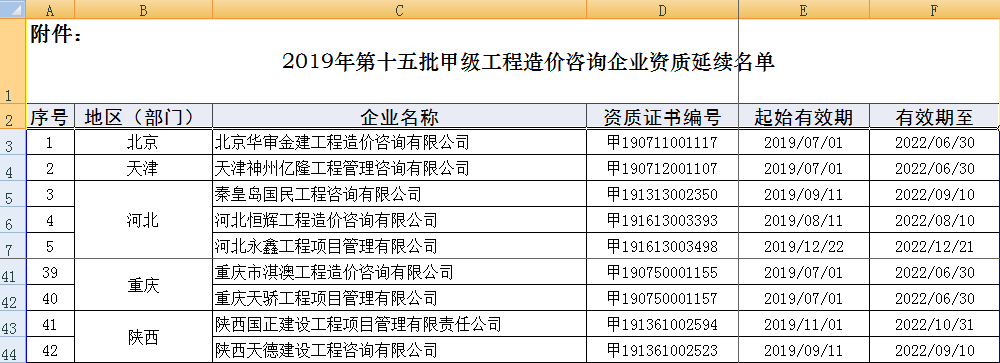Image resolution: width=1000 pixels, height=363 pixels.
Task: Click '天津神州亿隆工程管理咨询有限公司' cell
Action: 399,168
